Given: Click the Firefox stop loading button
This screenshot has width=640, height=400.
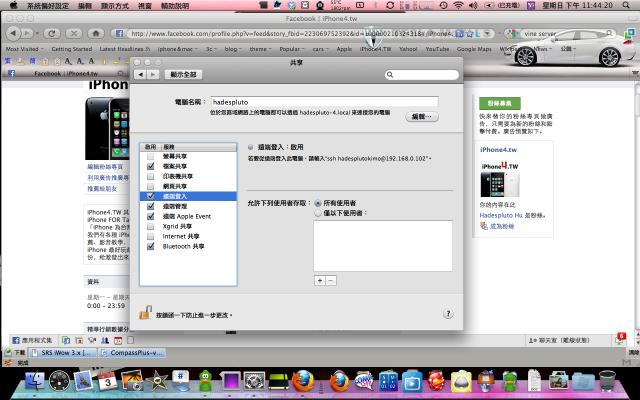Looking at the screenshot, I should 73,33.
